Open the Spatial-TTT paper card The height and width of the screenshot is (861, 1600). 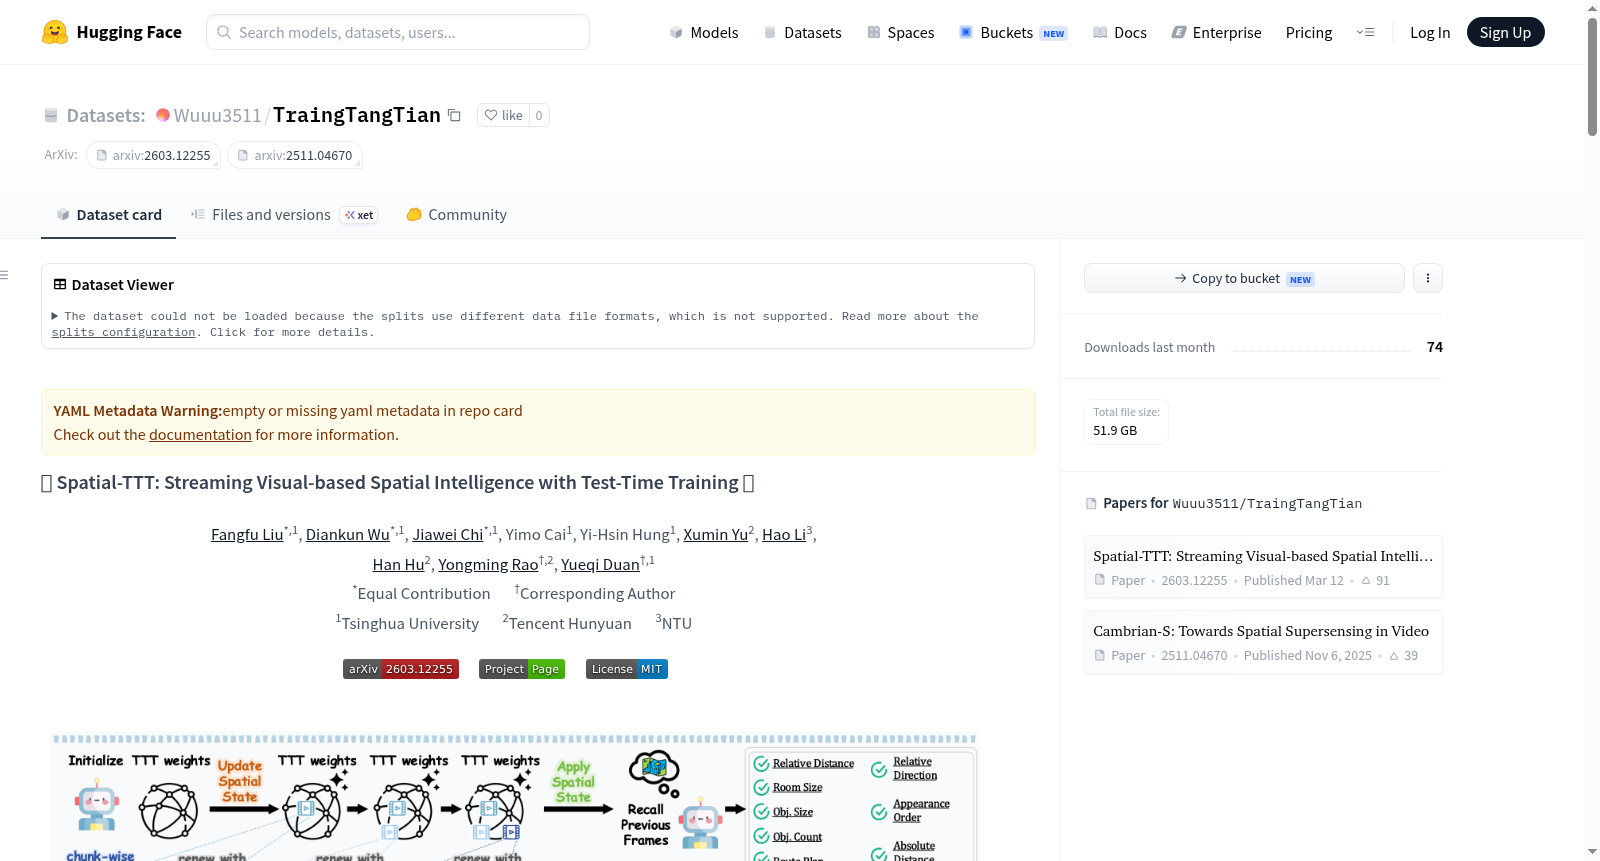pos(1263,567)
